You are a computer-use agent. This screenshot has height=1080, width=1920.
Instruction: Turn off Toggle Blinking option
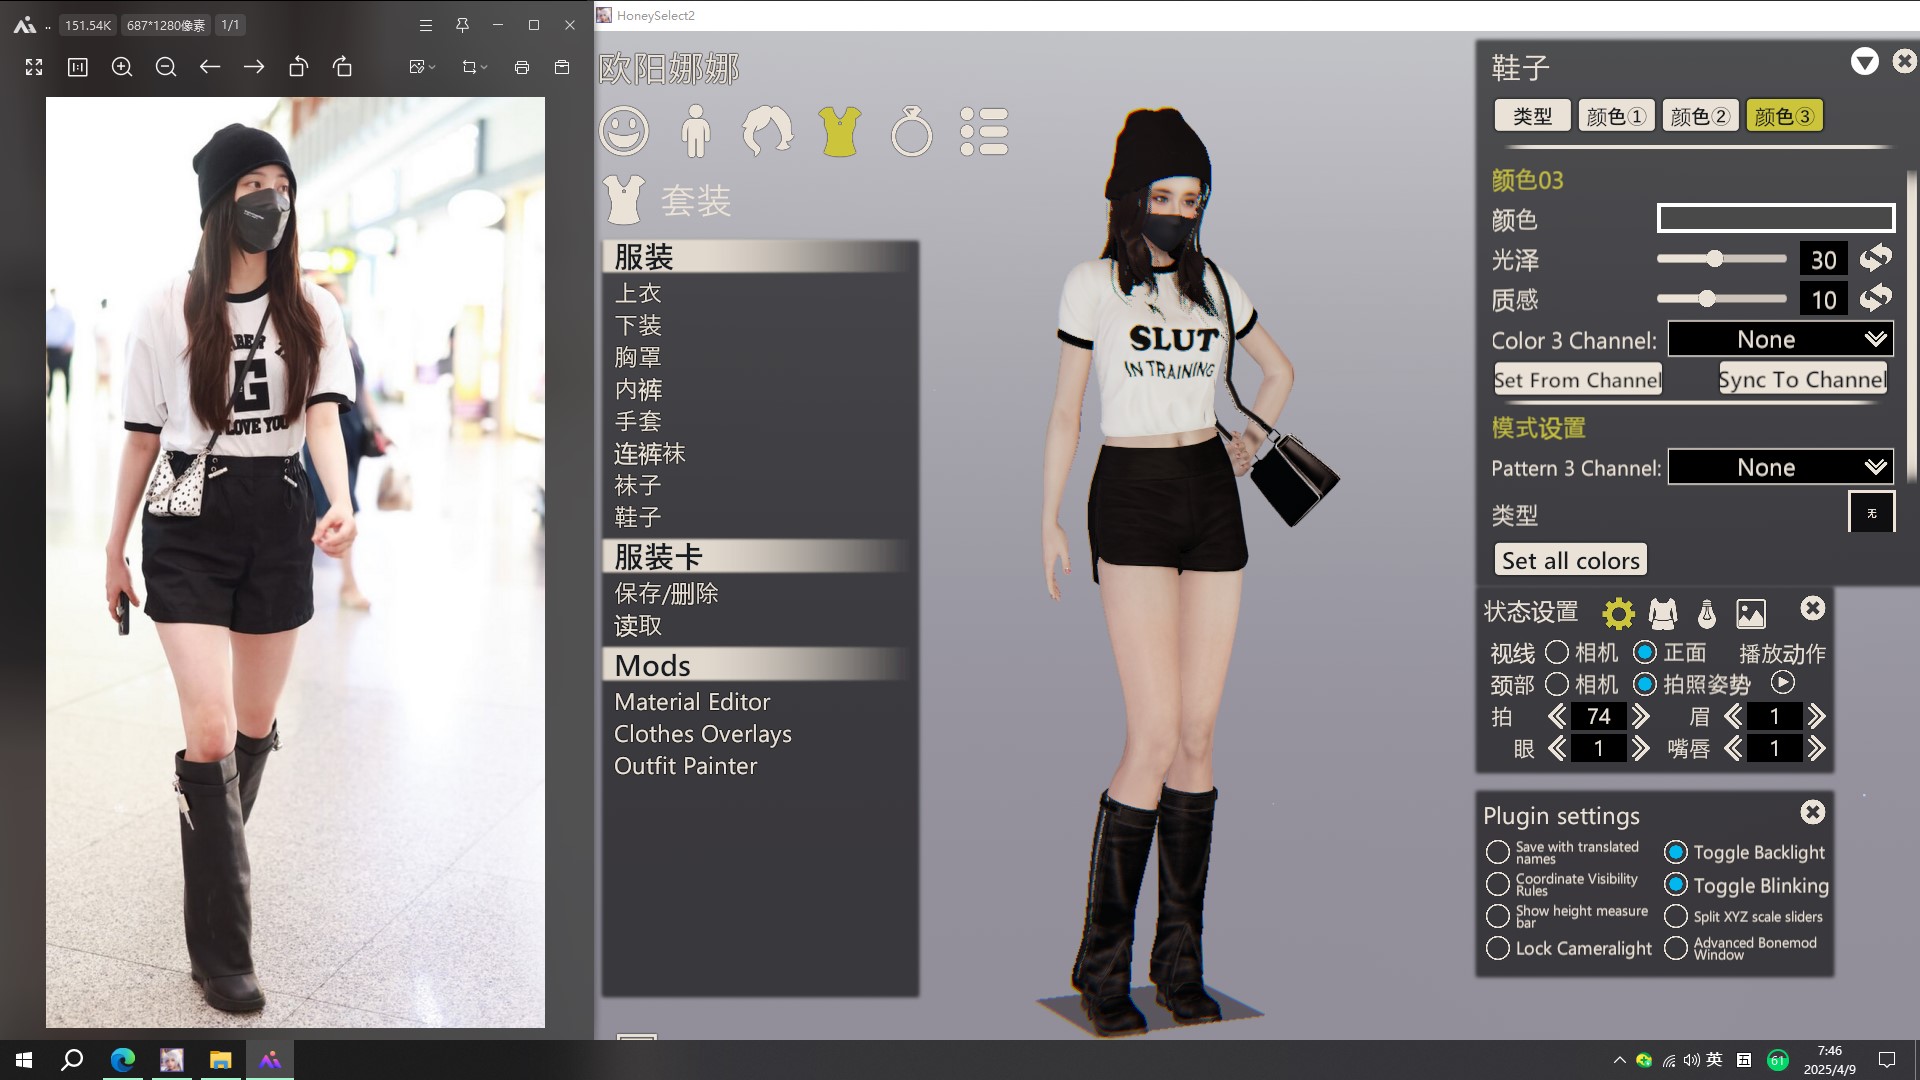click(x=1676, y=885)
